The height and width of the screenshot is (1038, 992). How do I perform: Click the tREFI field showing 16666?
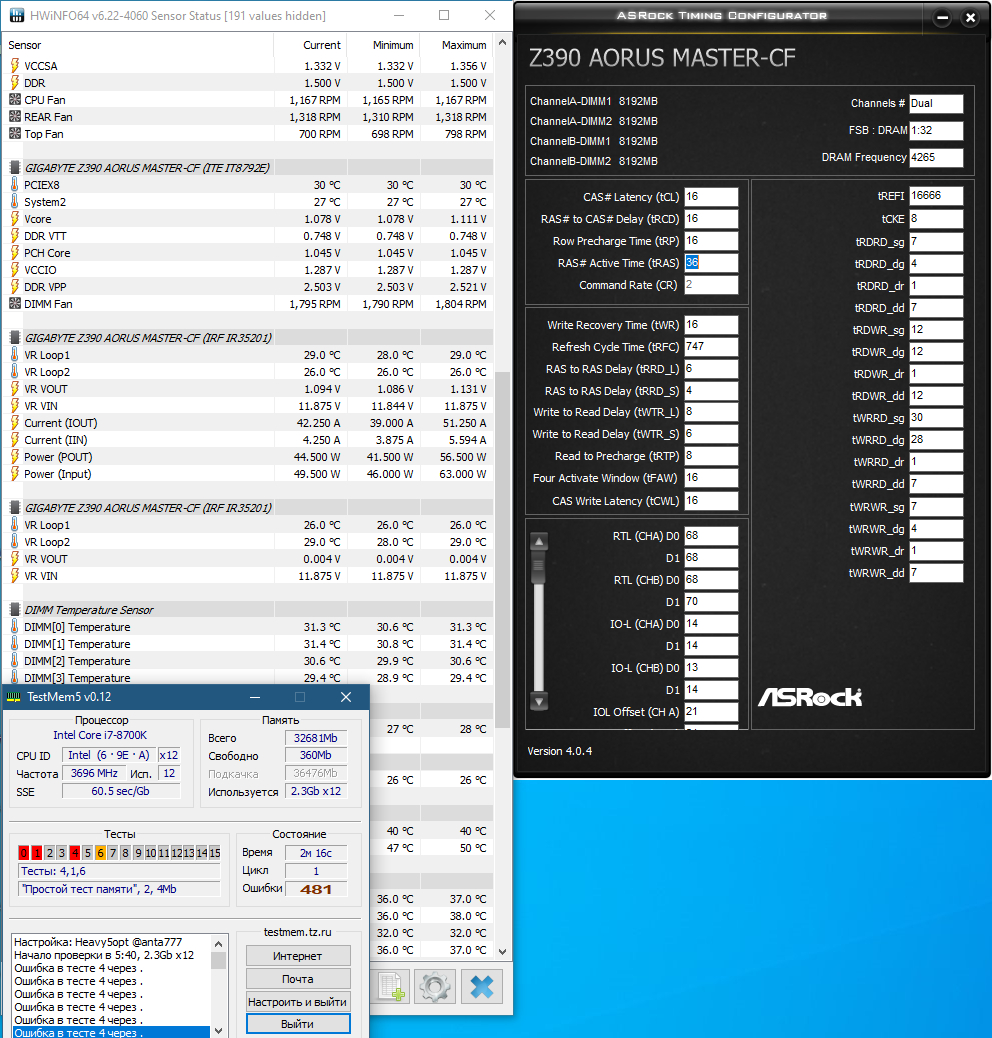[936, 196]
